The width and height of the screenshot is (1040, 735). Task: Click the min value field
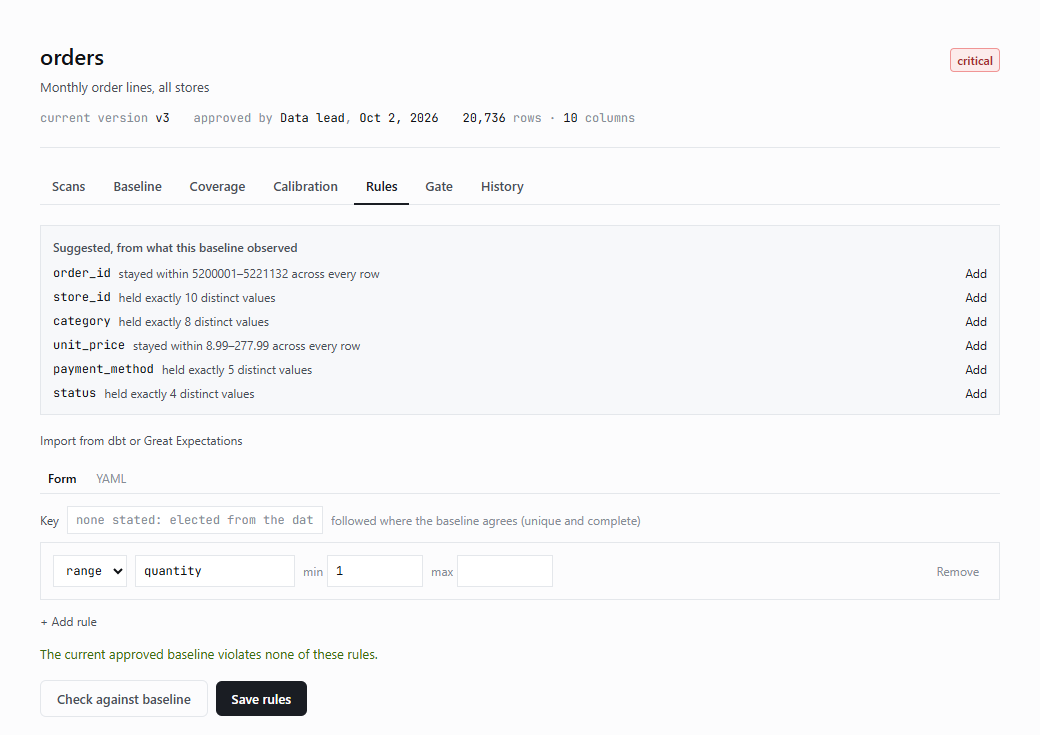click(x=375, y=571)
